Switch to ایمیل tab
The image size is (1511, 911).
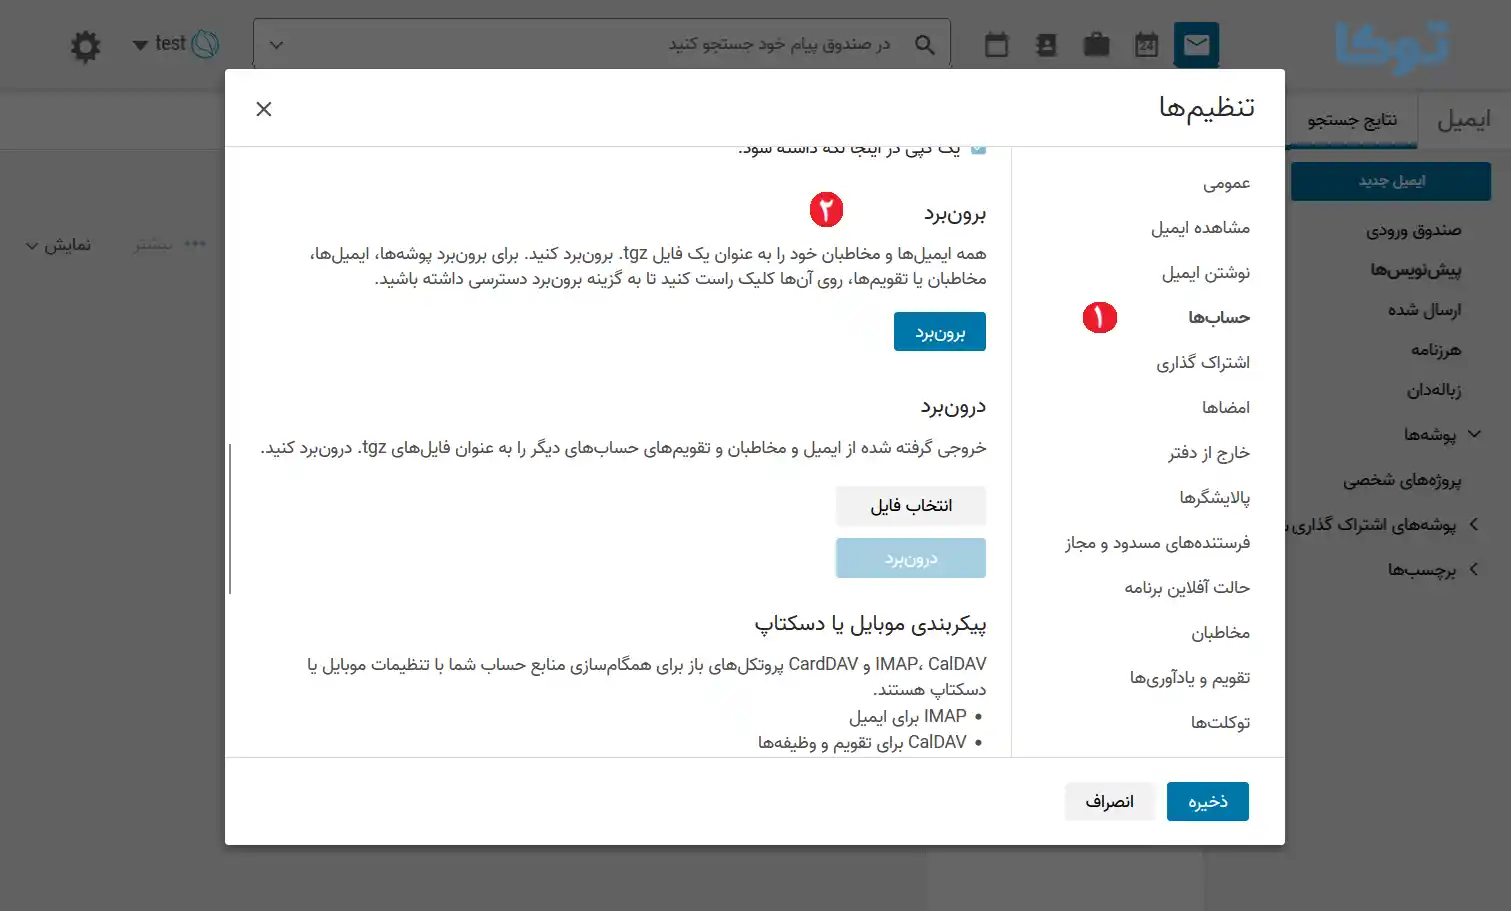(1464, 120)
